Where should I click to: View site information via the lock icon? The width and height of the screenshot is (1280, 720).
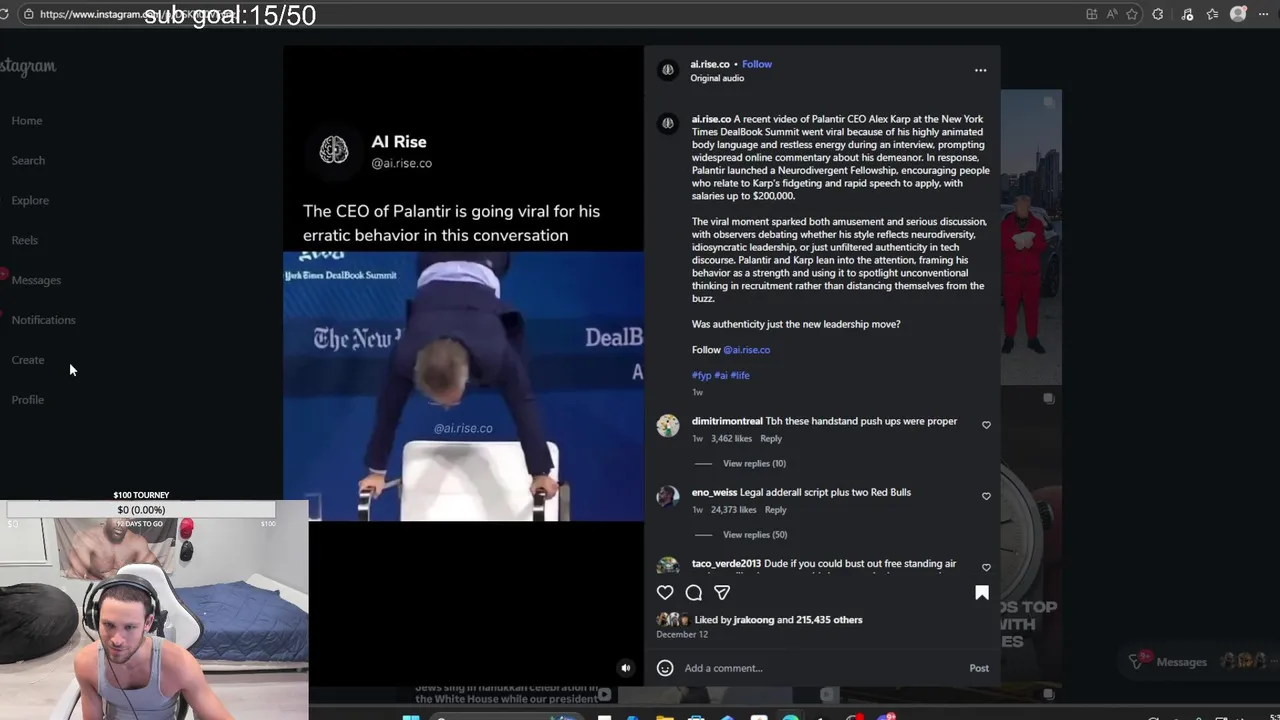coord(29,14)
